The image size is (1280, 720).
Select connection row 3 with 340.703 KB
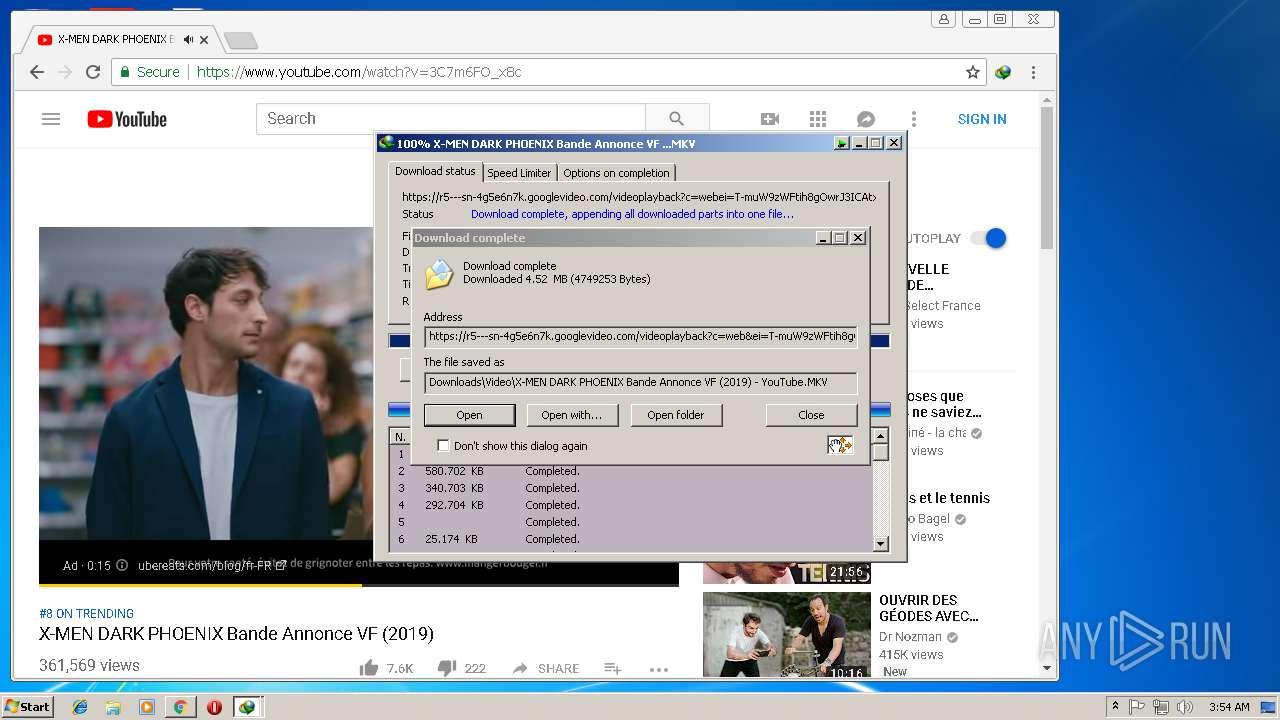pyautogui.click(x=630, y=488)
